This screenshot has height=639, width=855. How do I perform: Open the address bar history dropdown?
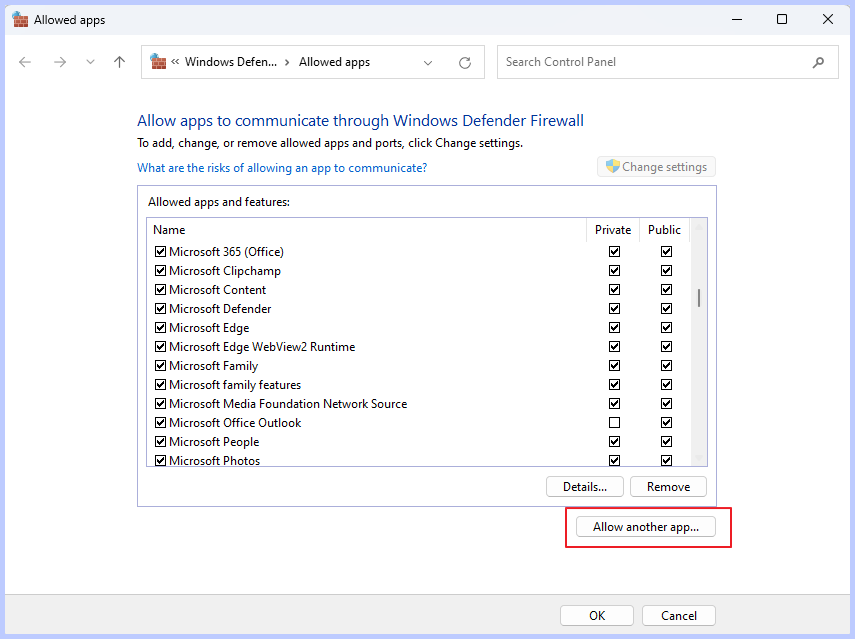[x=428, y=63]
